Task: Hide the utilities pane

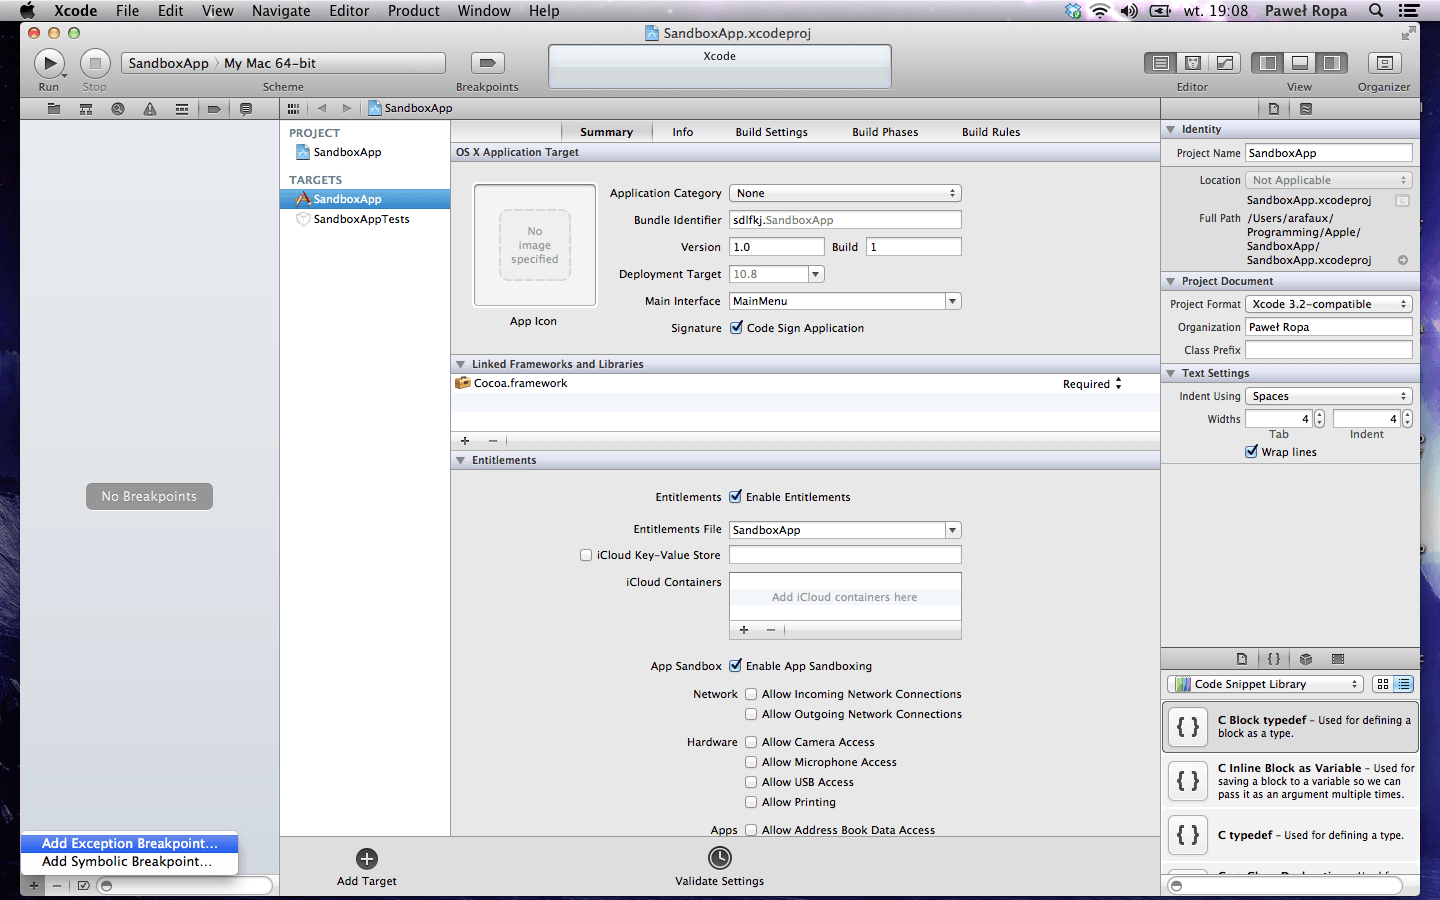Action: coord(1332,63)
